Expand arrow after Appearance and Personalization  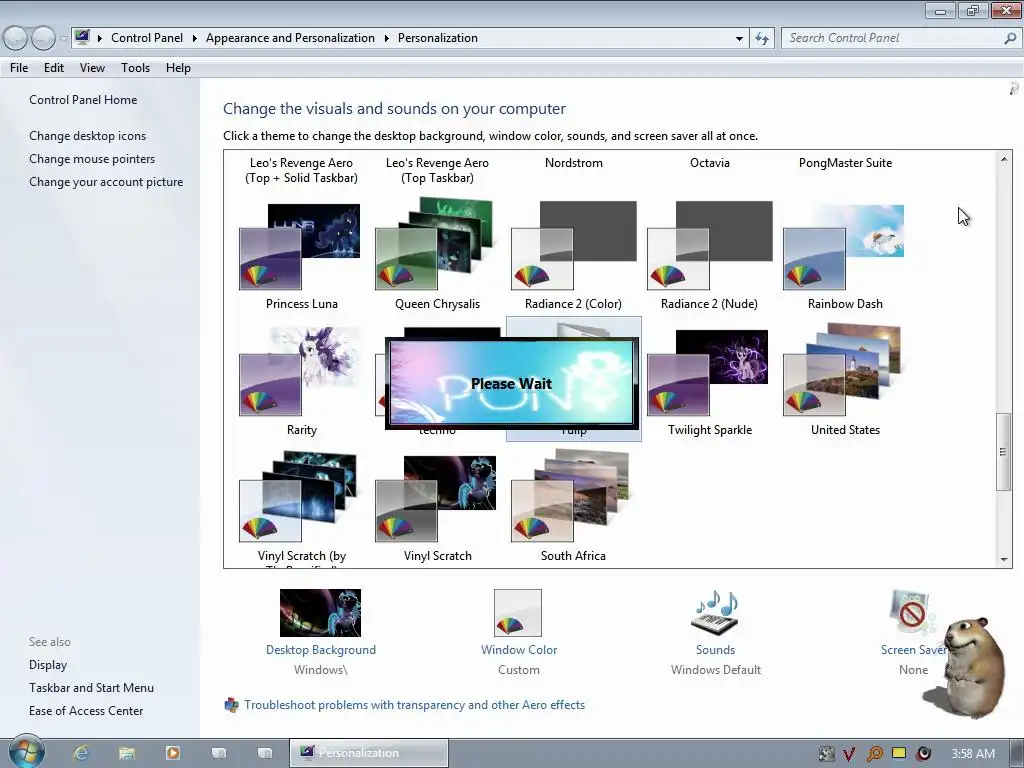tap(387, 39)
